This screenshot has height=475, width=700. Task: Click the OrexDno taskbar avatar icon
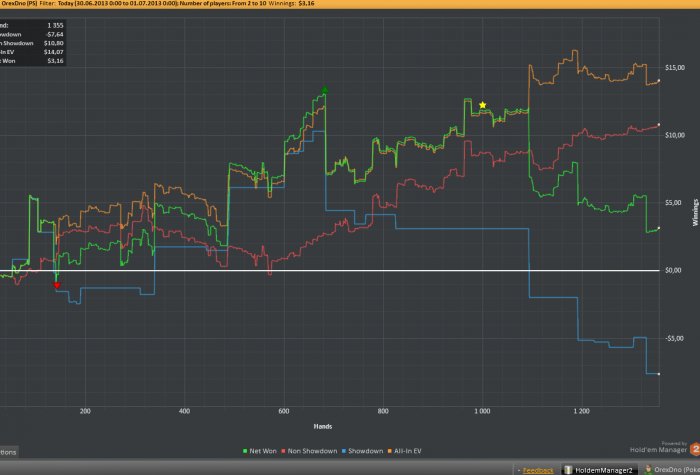pos(649,470)
